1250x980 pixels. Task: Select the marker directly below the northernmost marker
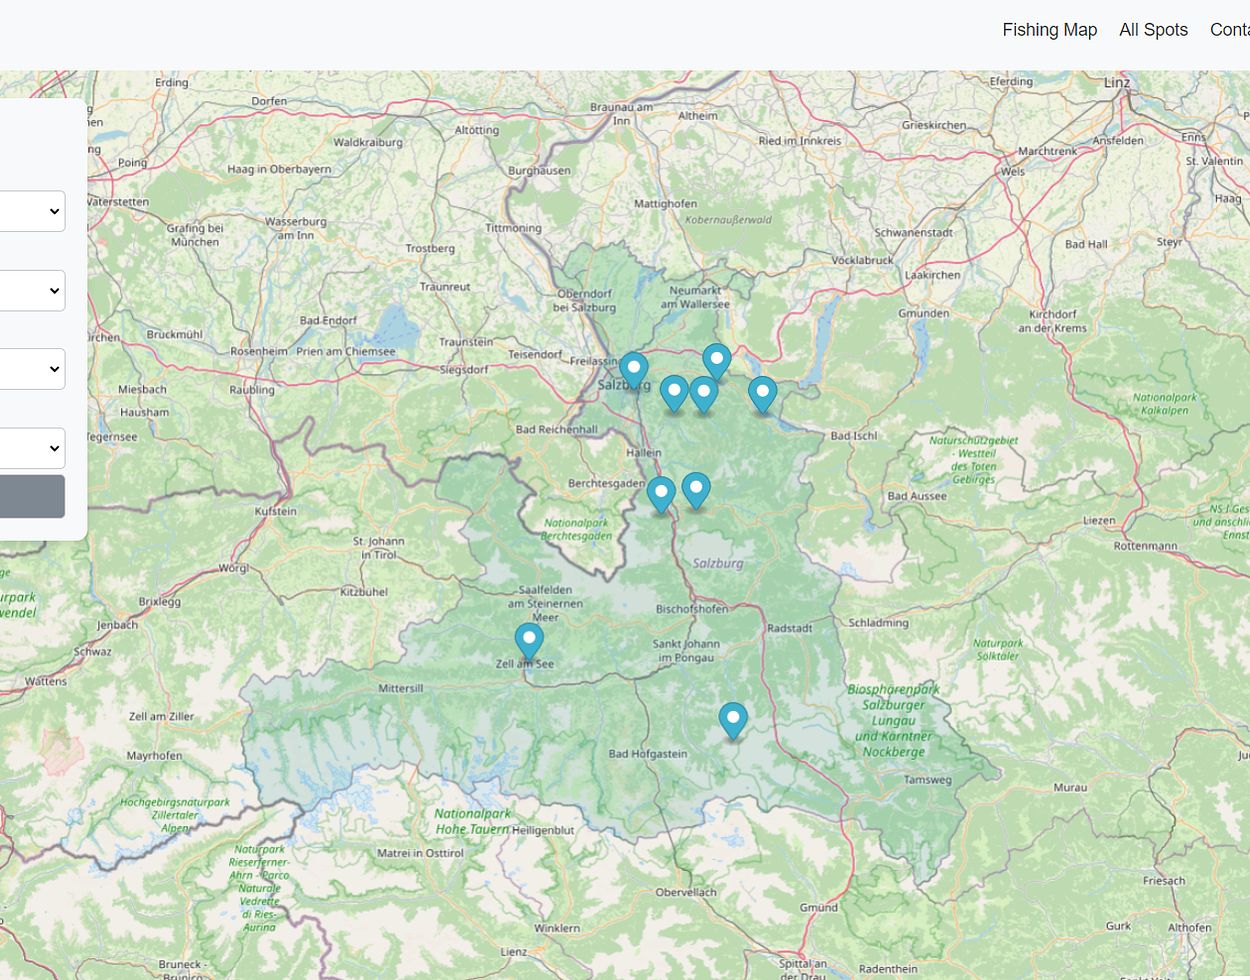(x=704, y=394)
